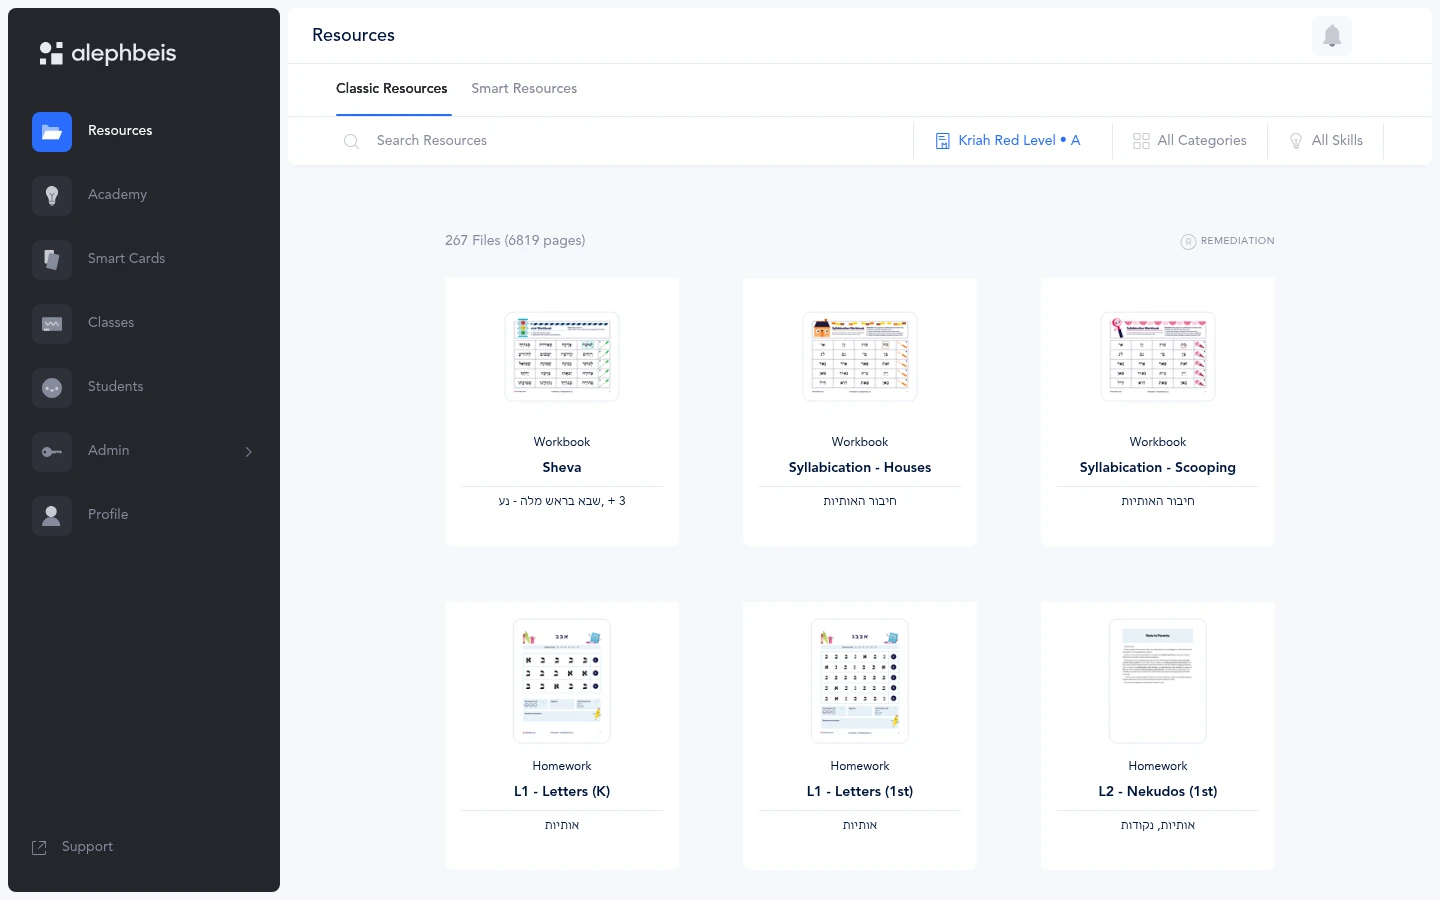Open notifications bell
The image size is (1440, 900).
click(x=1332, y=36)
